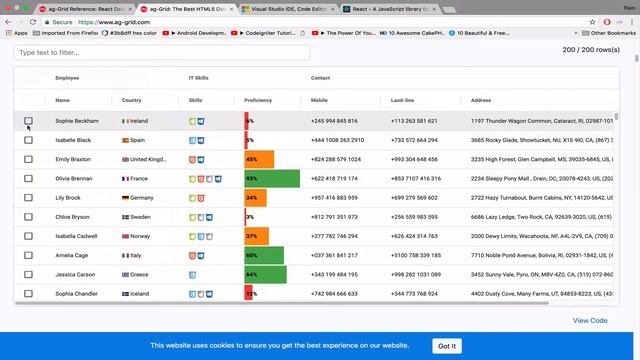Viewport: 640px width, 360px height.
Task: Open the Apps bookmarks shortcut
Action: 17,33
